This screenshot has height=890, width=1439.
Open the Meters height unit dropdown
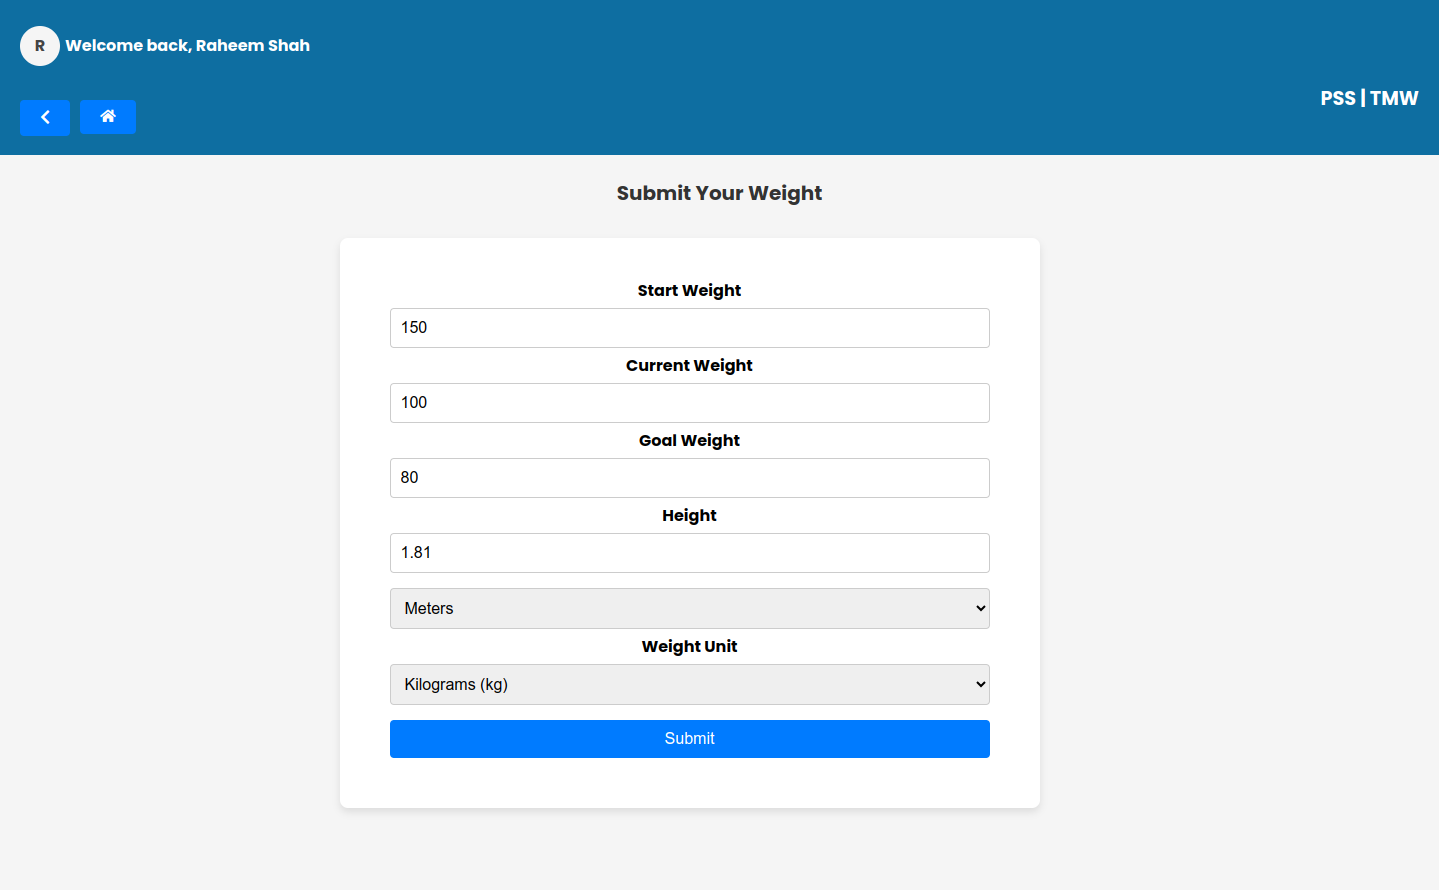point(690,608)
